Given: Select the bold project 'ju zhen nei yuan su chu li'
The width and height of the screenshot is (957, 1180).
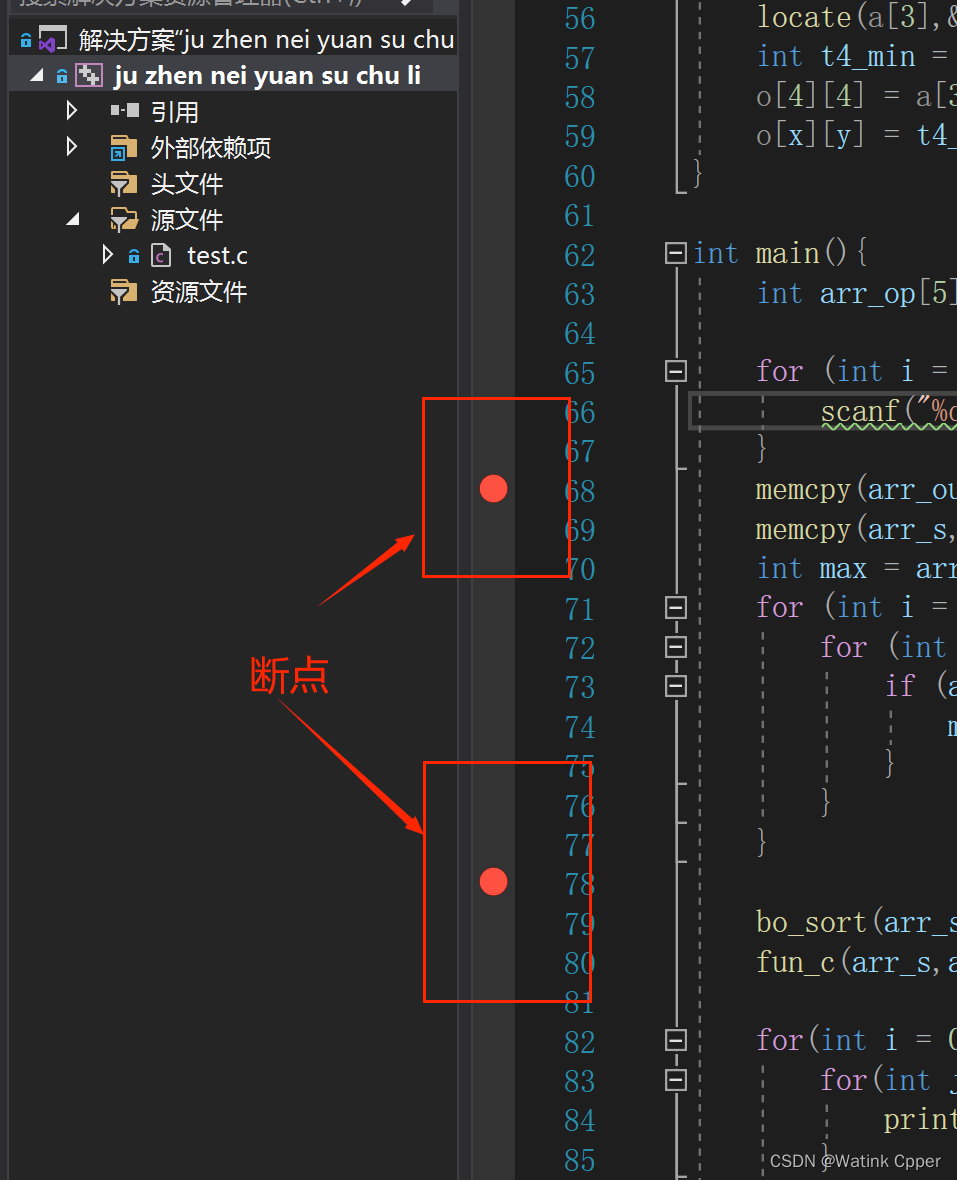Looking at the screenshot, I should click(x=267, y=75).
